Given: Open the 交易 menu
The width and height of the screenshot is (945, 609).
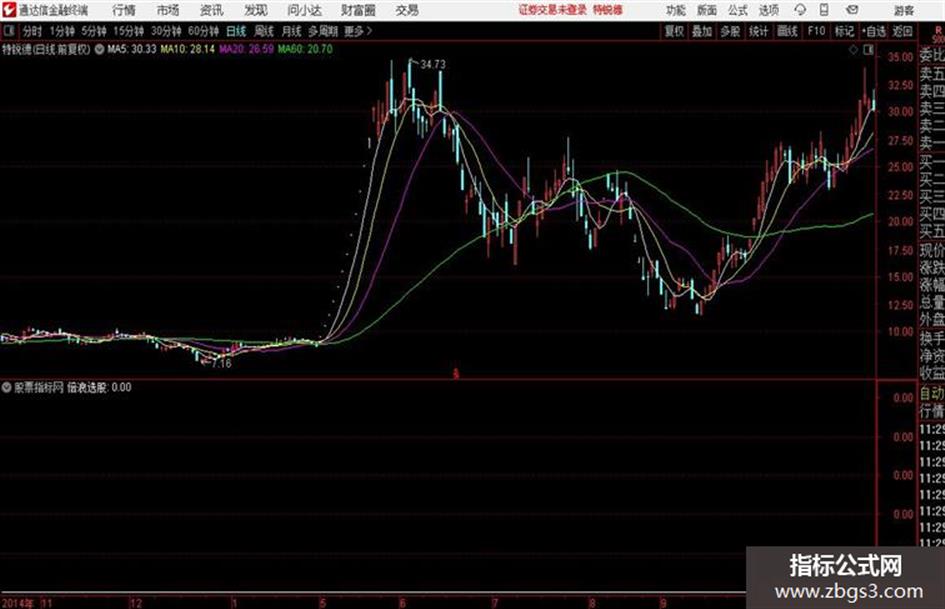Looking at the screenshot, I should click(407, 10).
